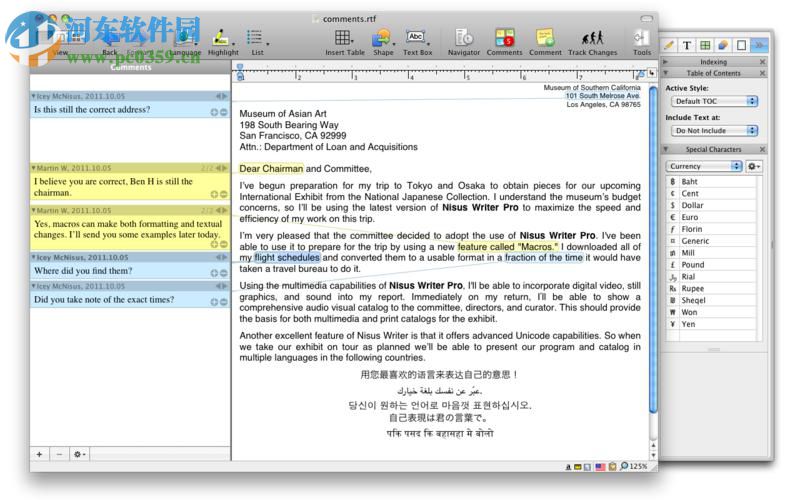800x500 pixels.
Task: Open the Tools toolbar icon
Action: pyautogui.click(x=641, y=42)
